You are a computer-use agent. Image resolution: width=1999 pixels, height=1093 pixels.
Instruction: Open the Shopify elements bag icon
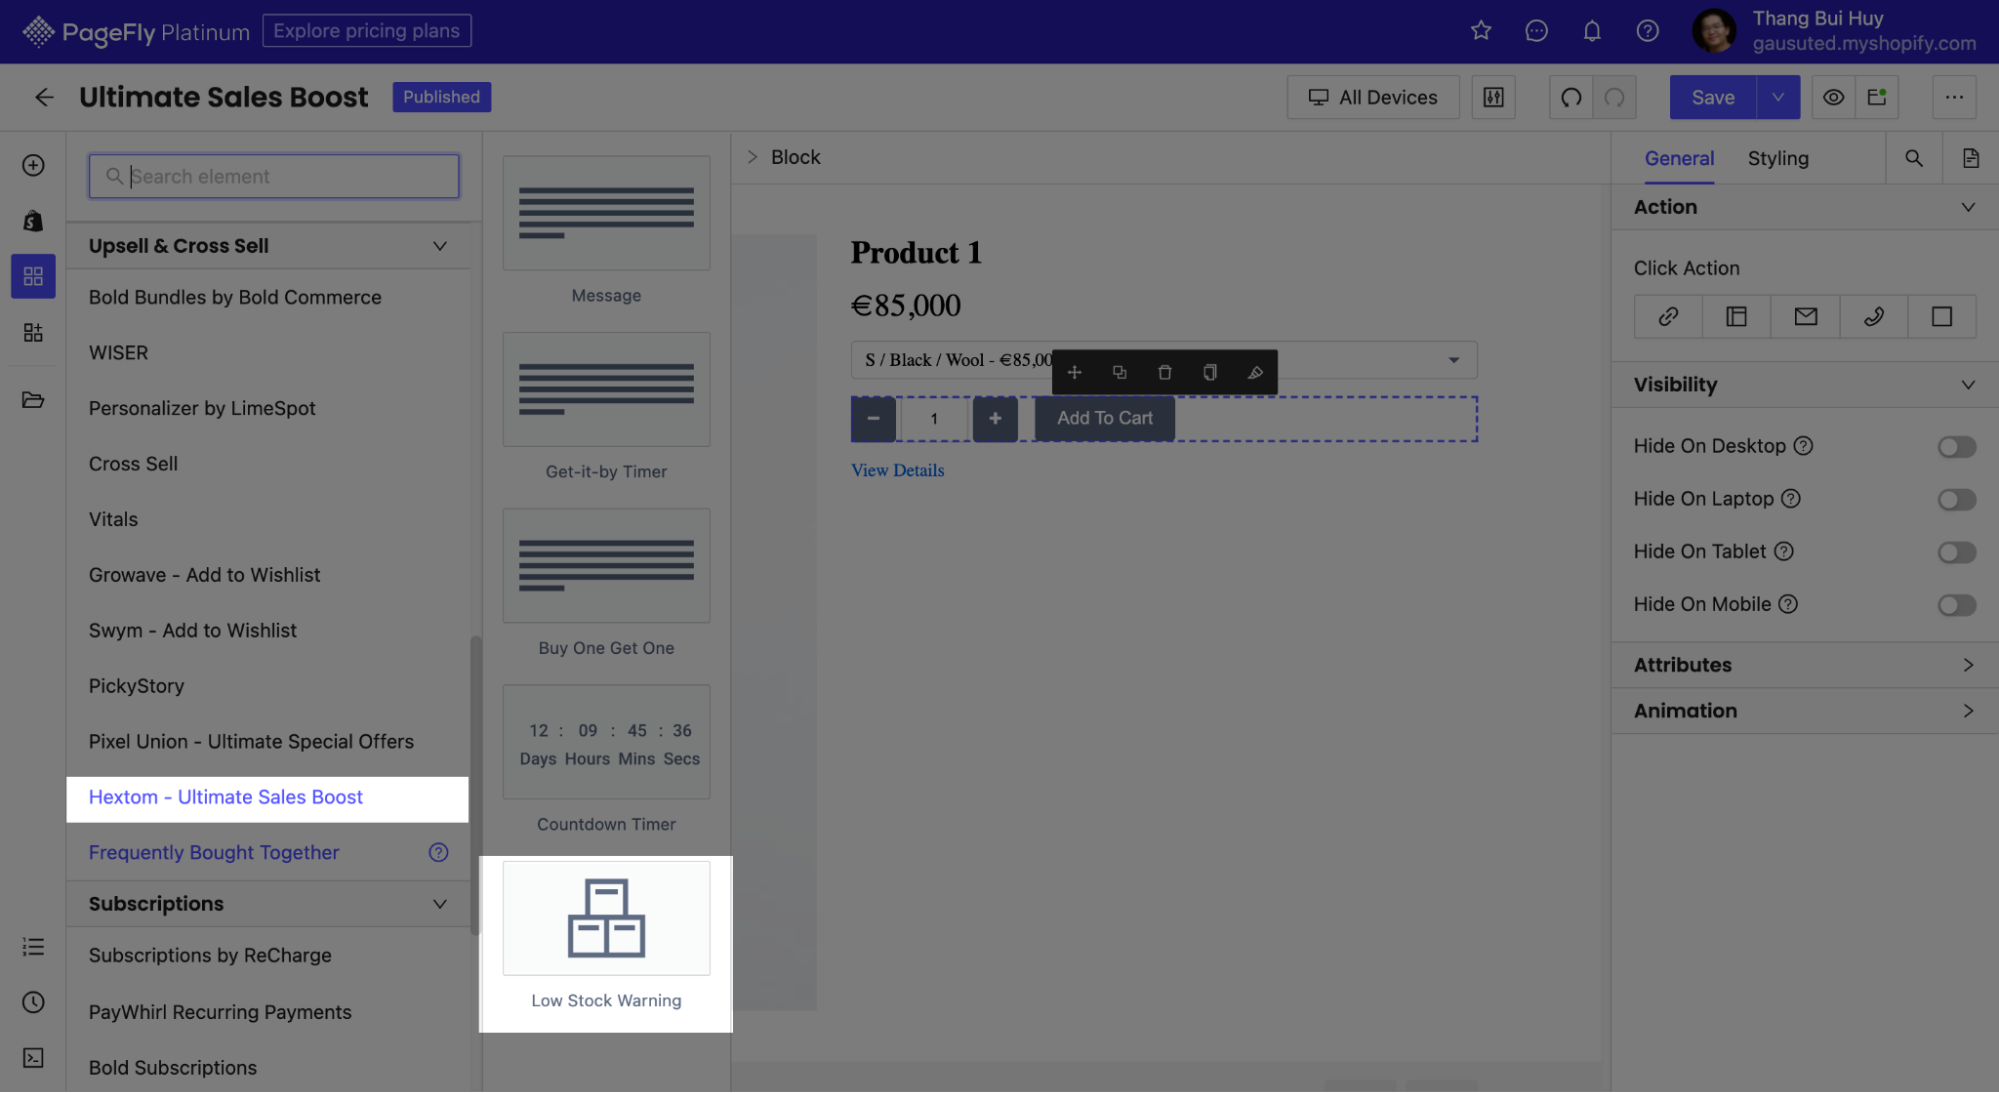click(x=33, y=221)
